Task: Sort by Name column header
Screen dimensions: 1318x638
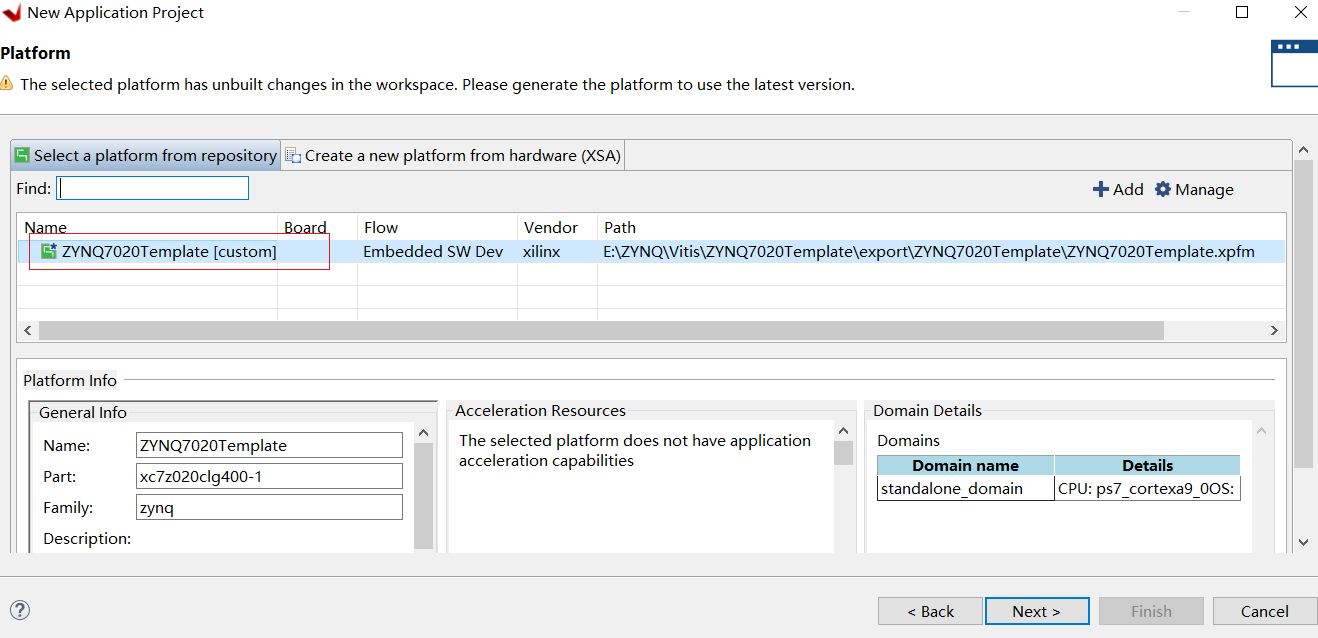Action: click(x=46, y=228)
